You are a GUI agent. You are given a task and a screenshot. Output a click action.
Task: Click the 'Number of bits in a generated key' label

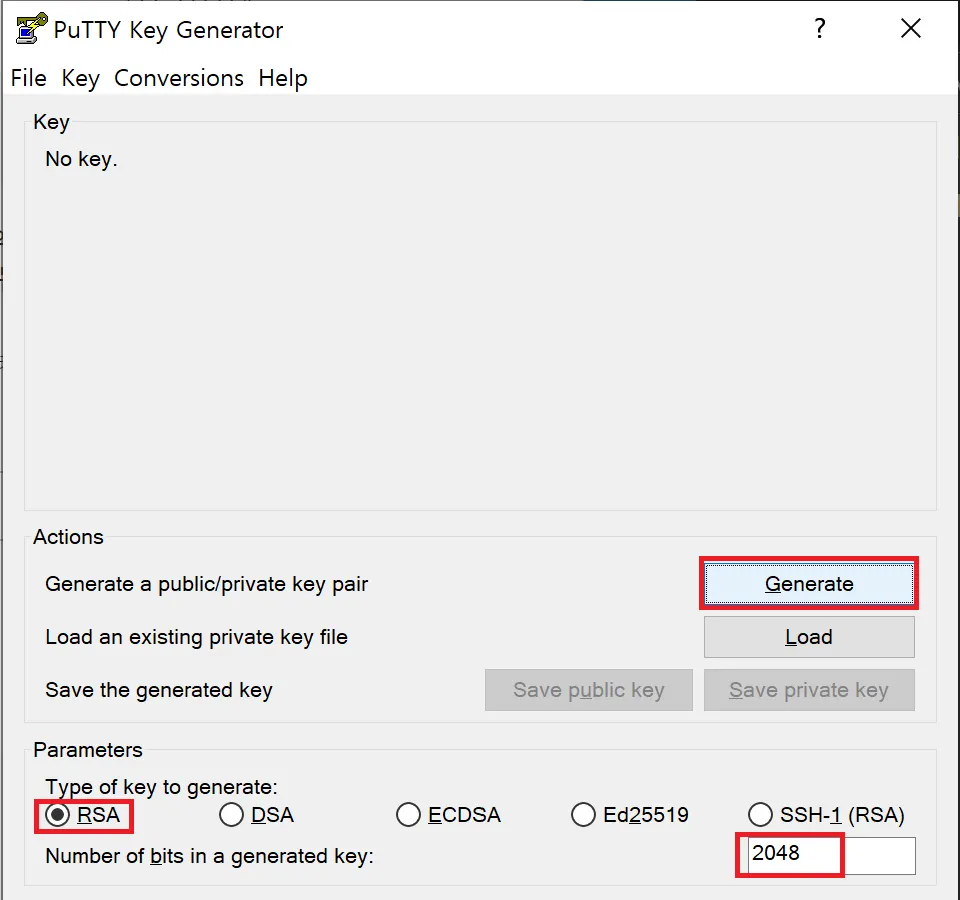pos(209,856)
